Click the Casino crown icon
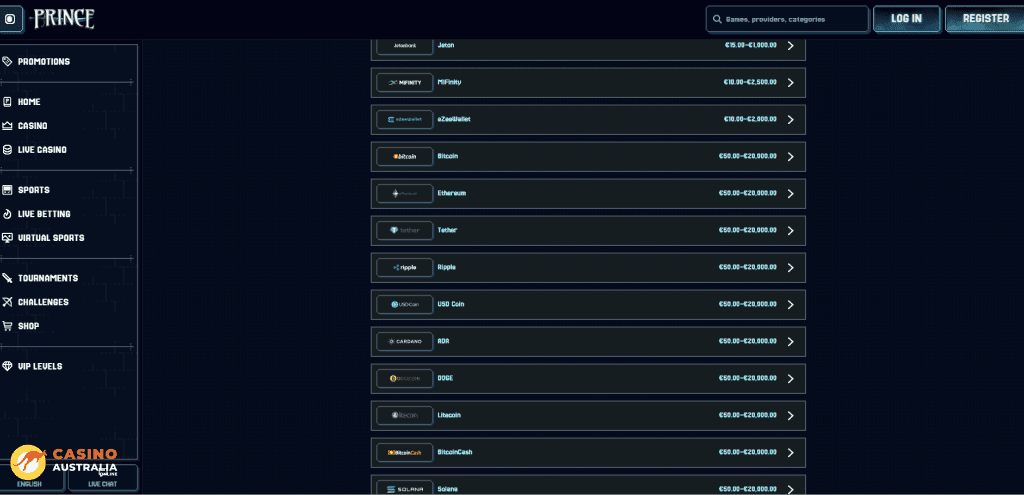1024x495 pixels. coord(7,125)
